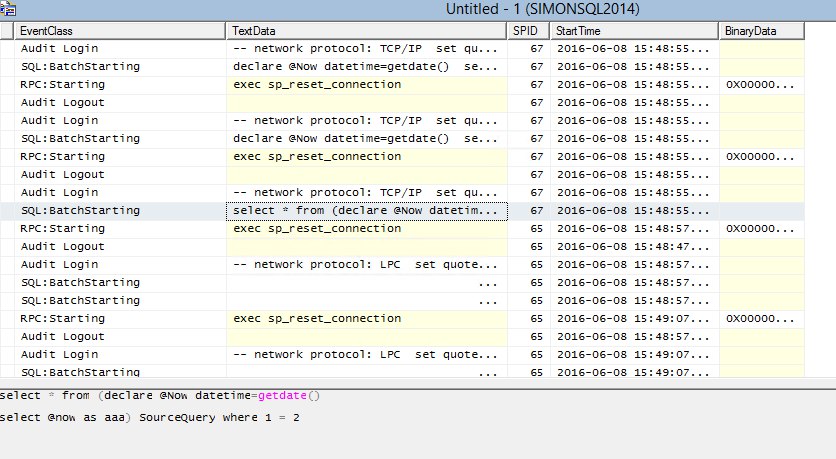Viewport: 836px width, 459px height.
Task: Click the StartTime value 15:48:47 in the Audit Logout row
Action: click(x=633, y=247)
